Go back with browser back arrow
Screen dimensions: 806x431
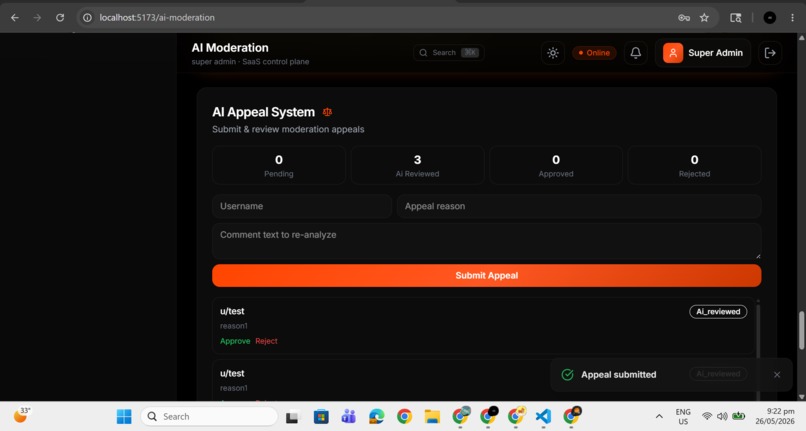tap(15, 17)
